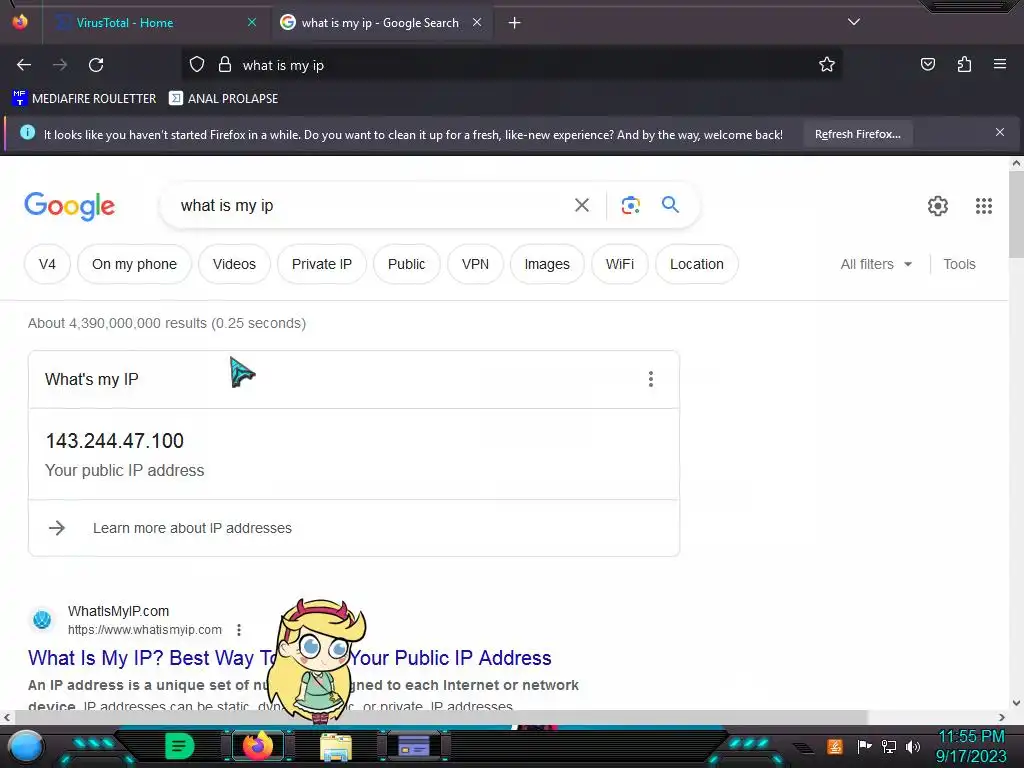
Task: Select the IP address 143.244.47.100 text
Action: click(x=114, y=441)
